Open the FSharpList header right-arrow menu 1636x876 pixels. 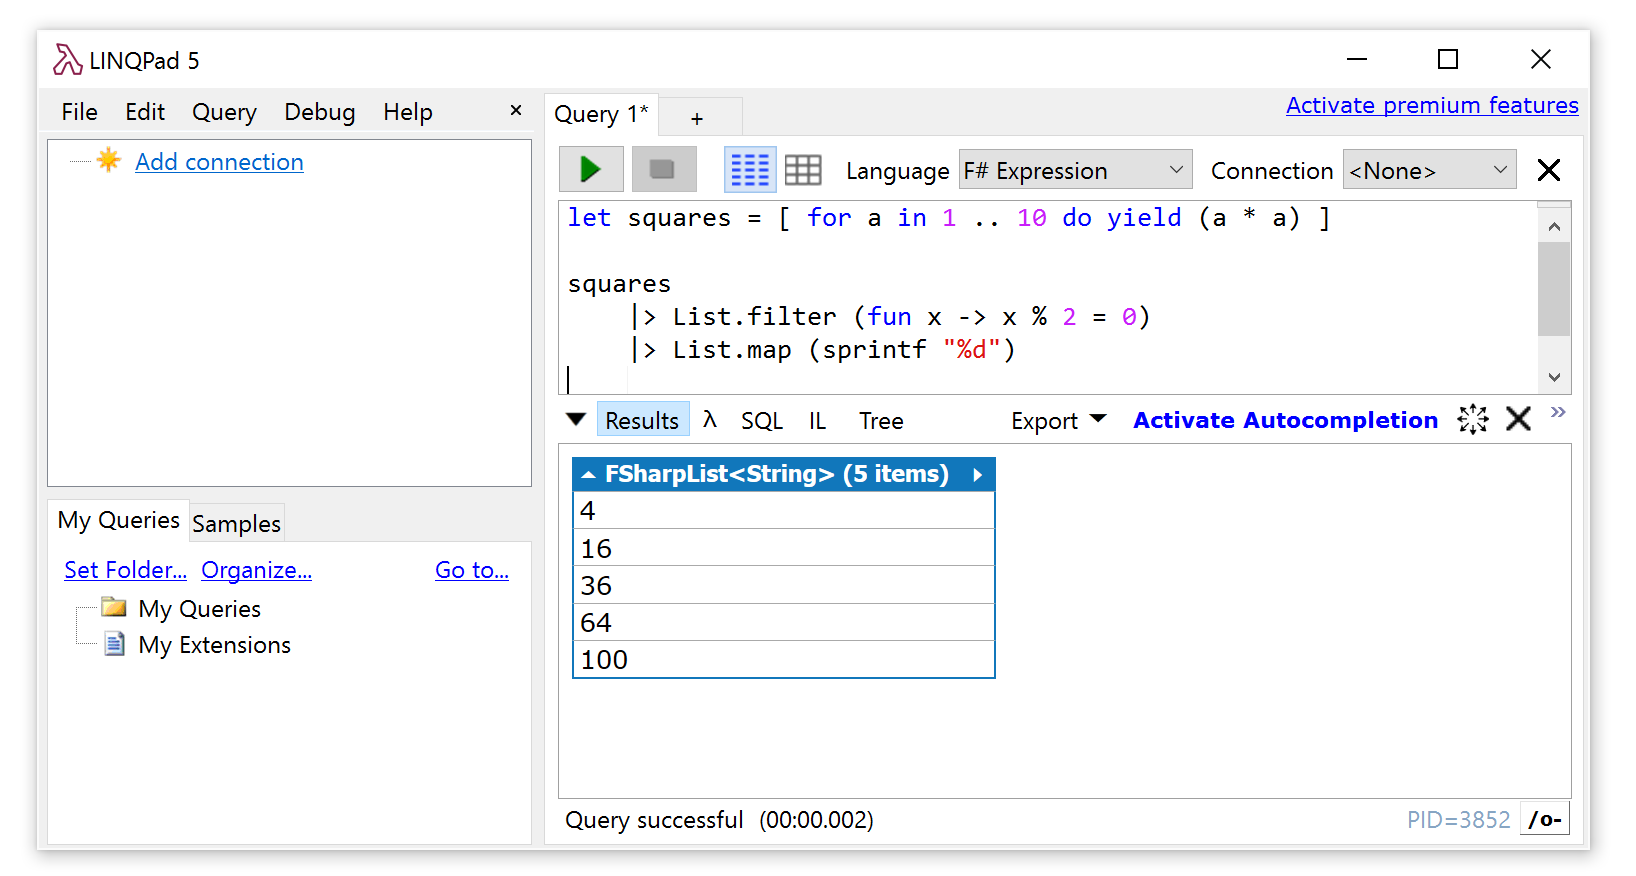[978, 475]
